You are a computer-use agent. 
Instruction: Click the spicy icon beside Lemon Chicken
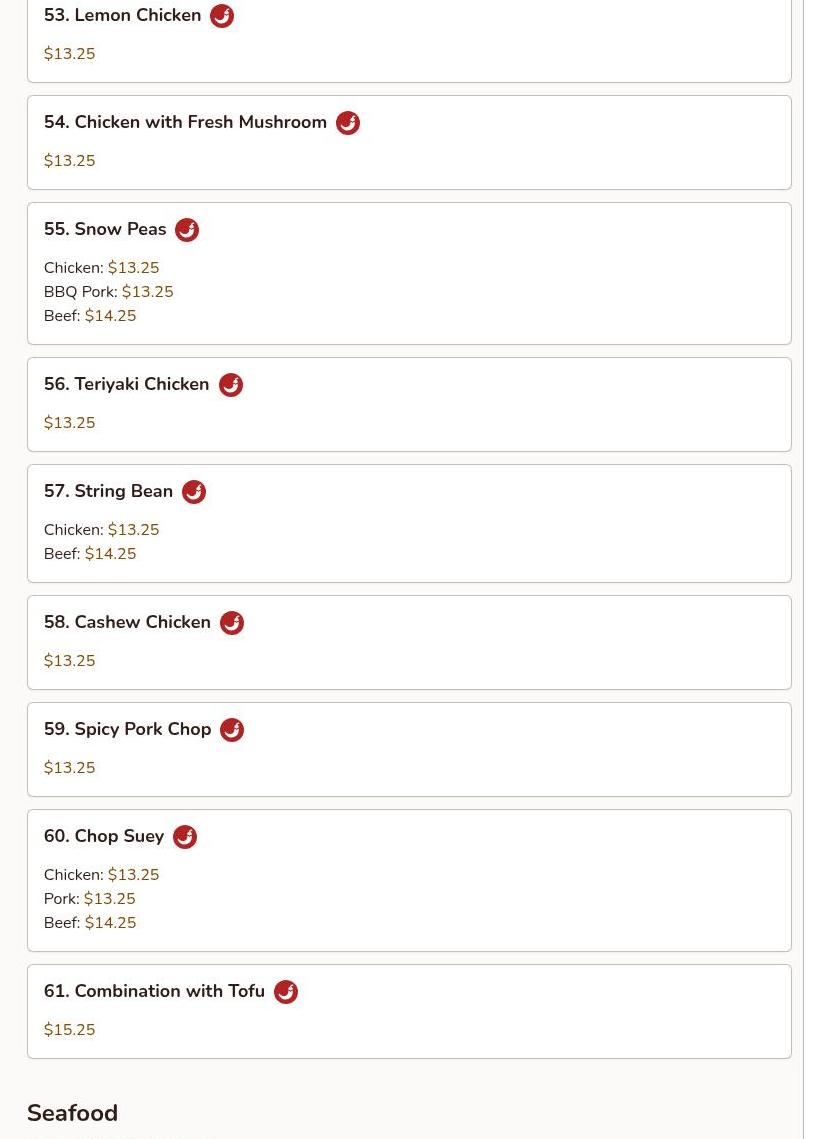222,15
